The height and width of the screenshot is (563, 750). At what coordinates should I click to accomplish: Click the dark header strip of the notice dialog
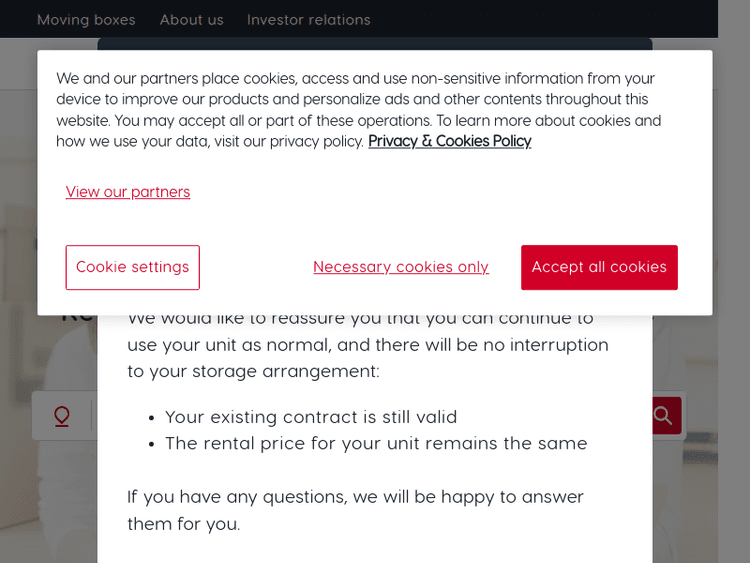click(375, 44)
